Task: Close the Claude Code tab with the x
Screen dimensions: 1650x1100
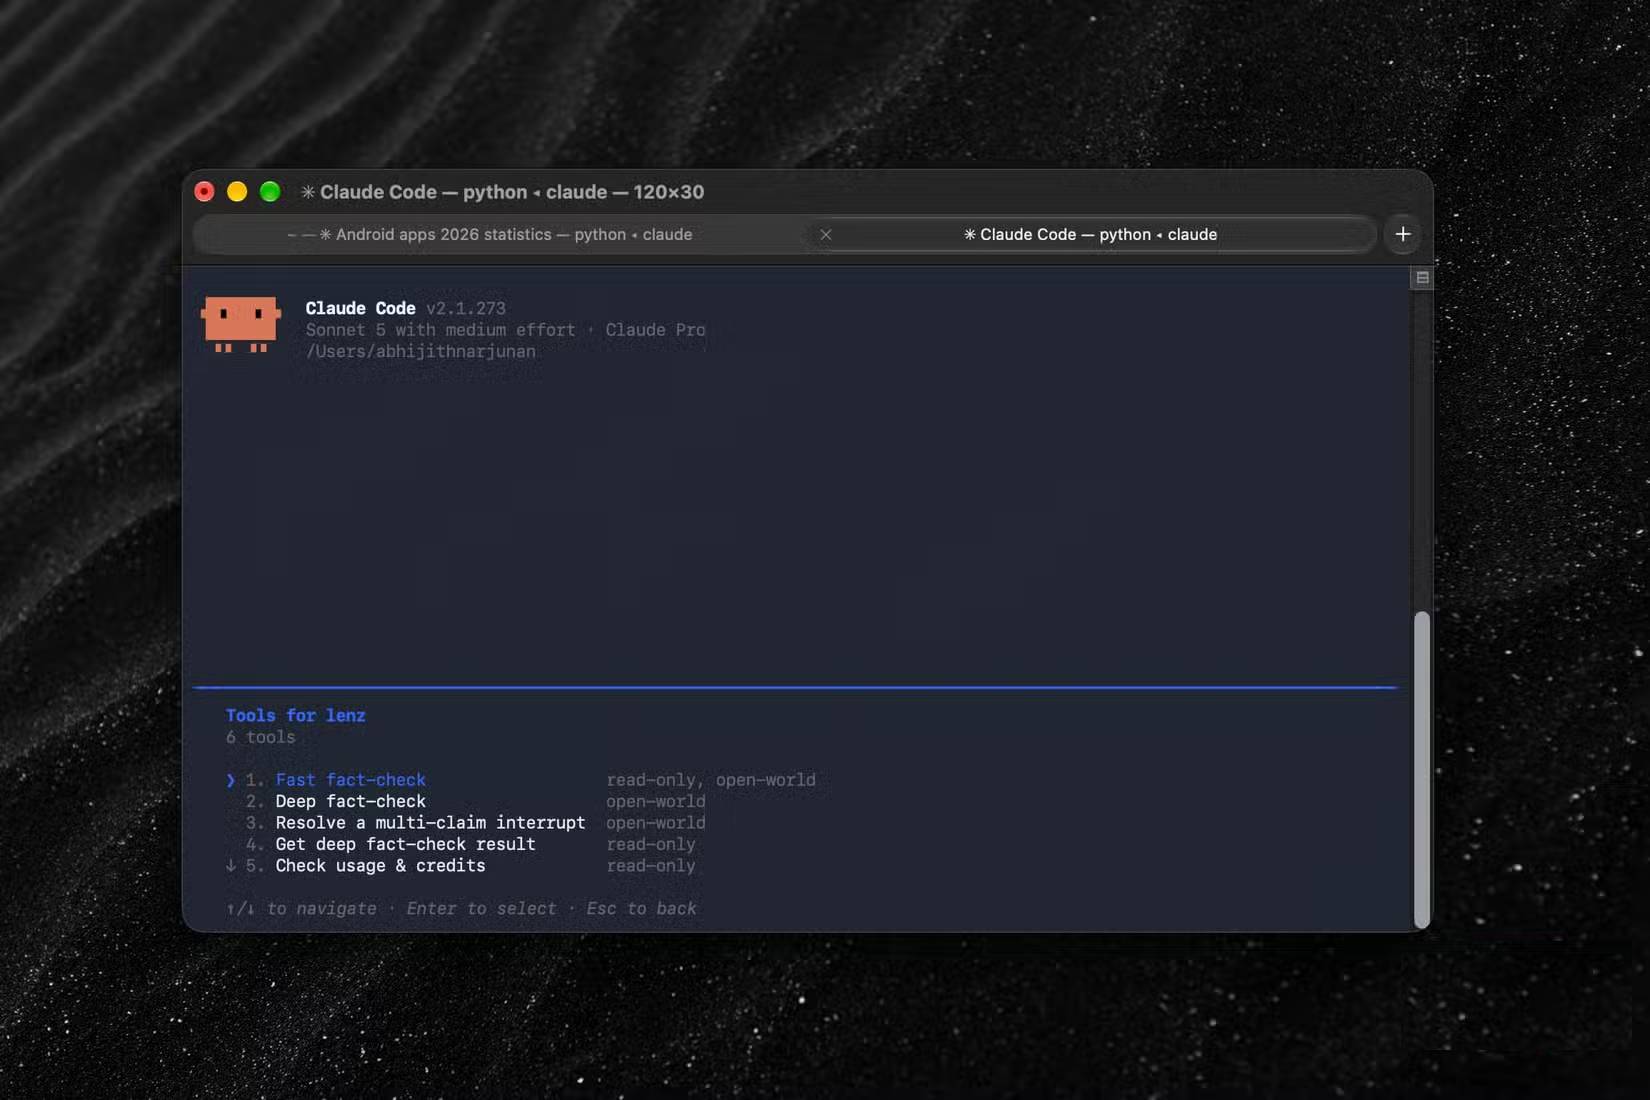Action: [826, 234]
